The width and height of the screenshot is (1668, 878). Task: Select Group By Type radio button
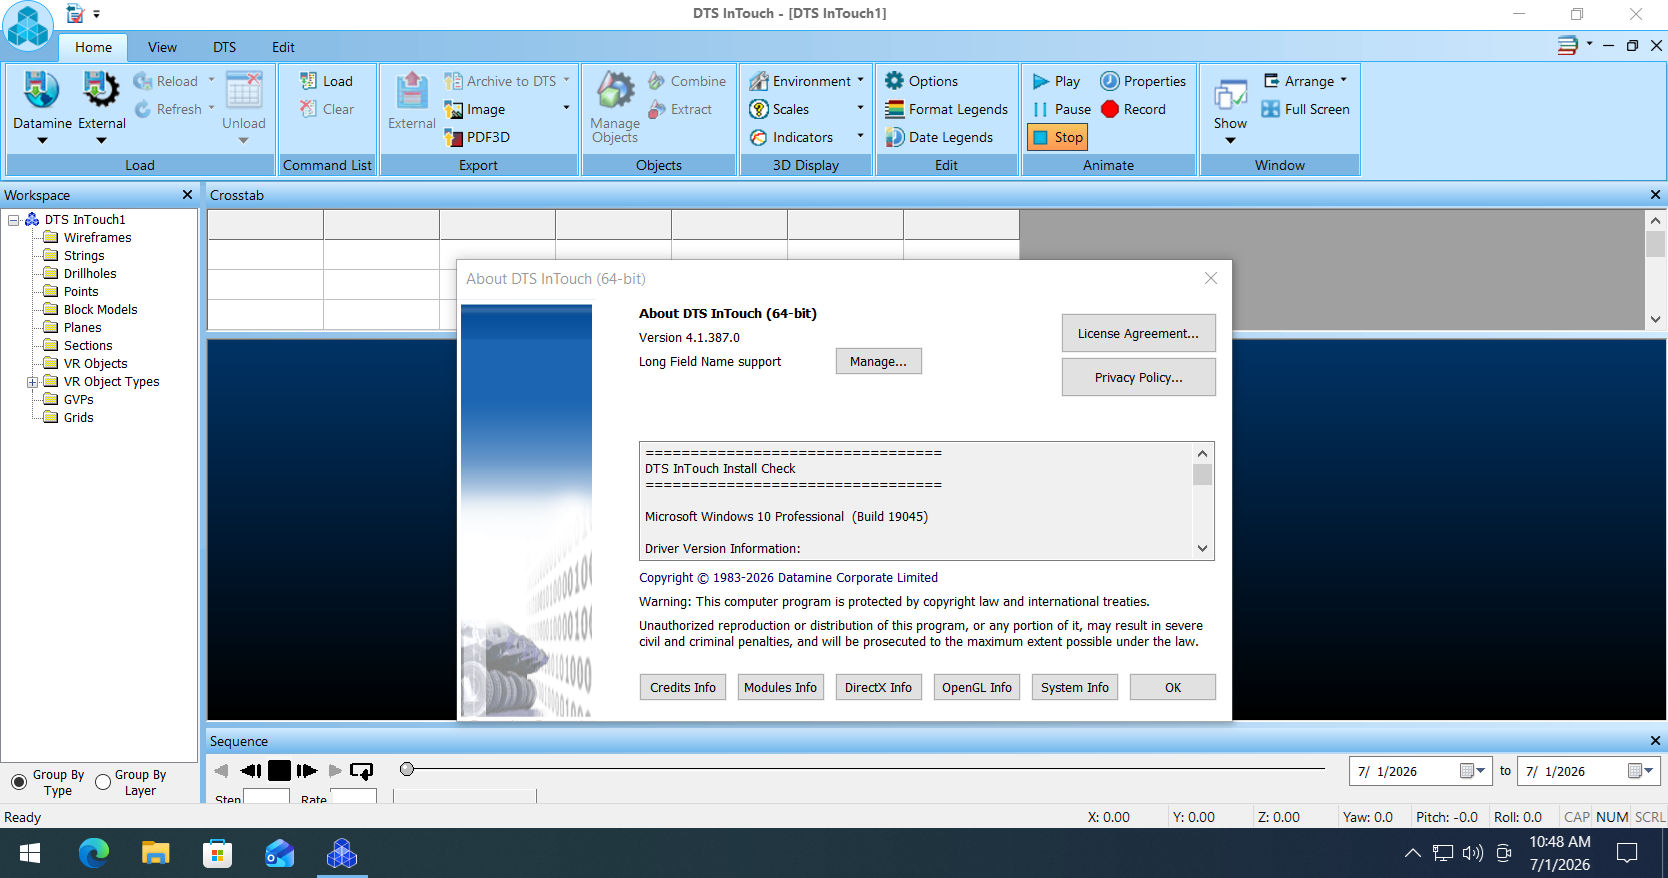(x=19, y=782)
